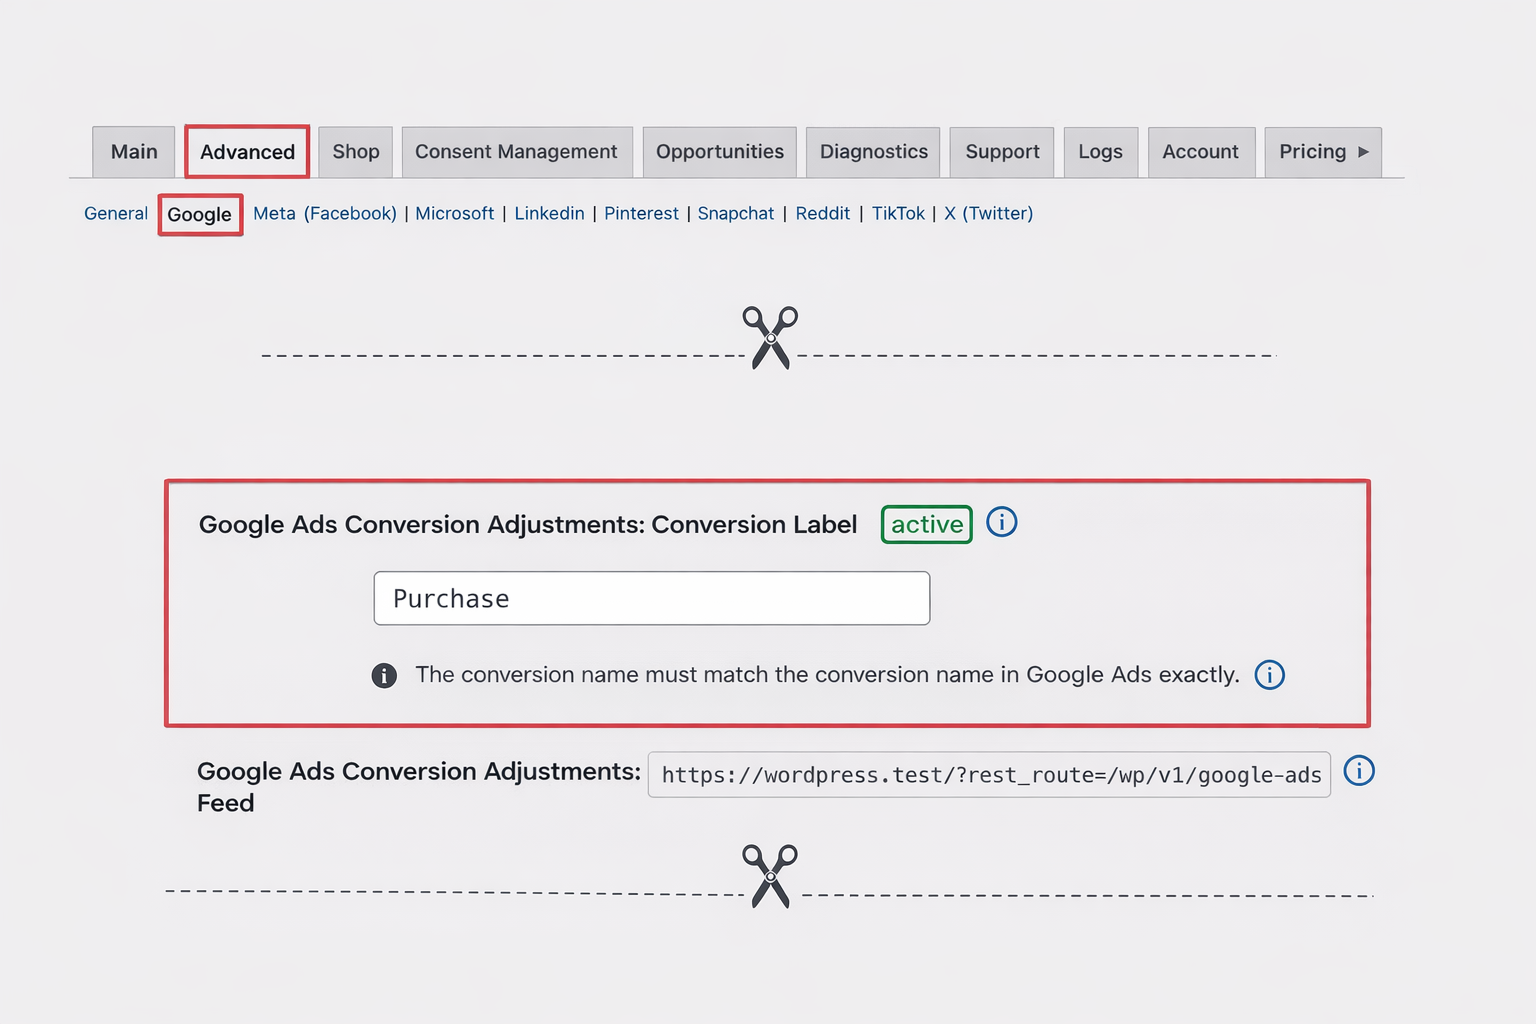Image resolution: width=1536 pixels, height=1024 pixels.
Task: Open the Shop tab
Action: coord(355,152)
